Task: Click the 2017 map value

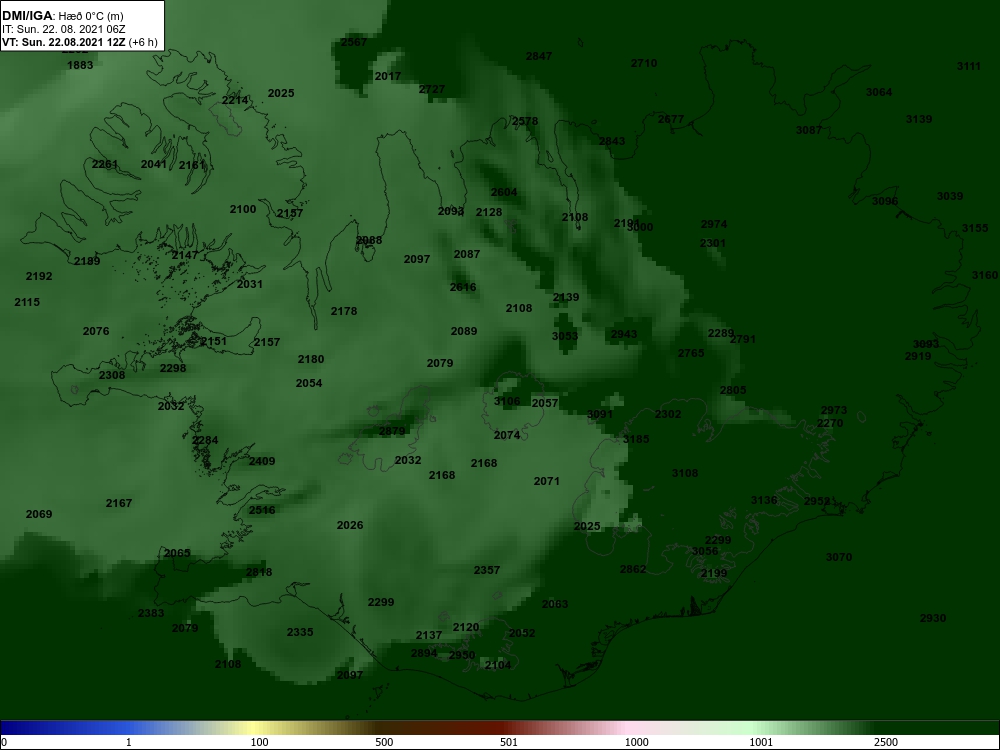Action: pyautogui.click(x=388, y=76)
